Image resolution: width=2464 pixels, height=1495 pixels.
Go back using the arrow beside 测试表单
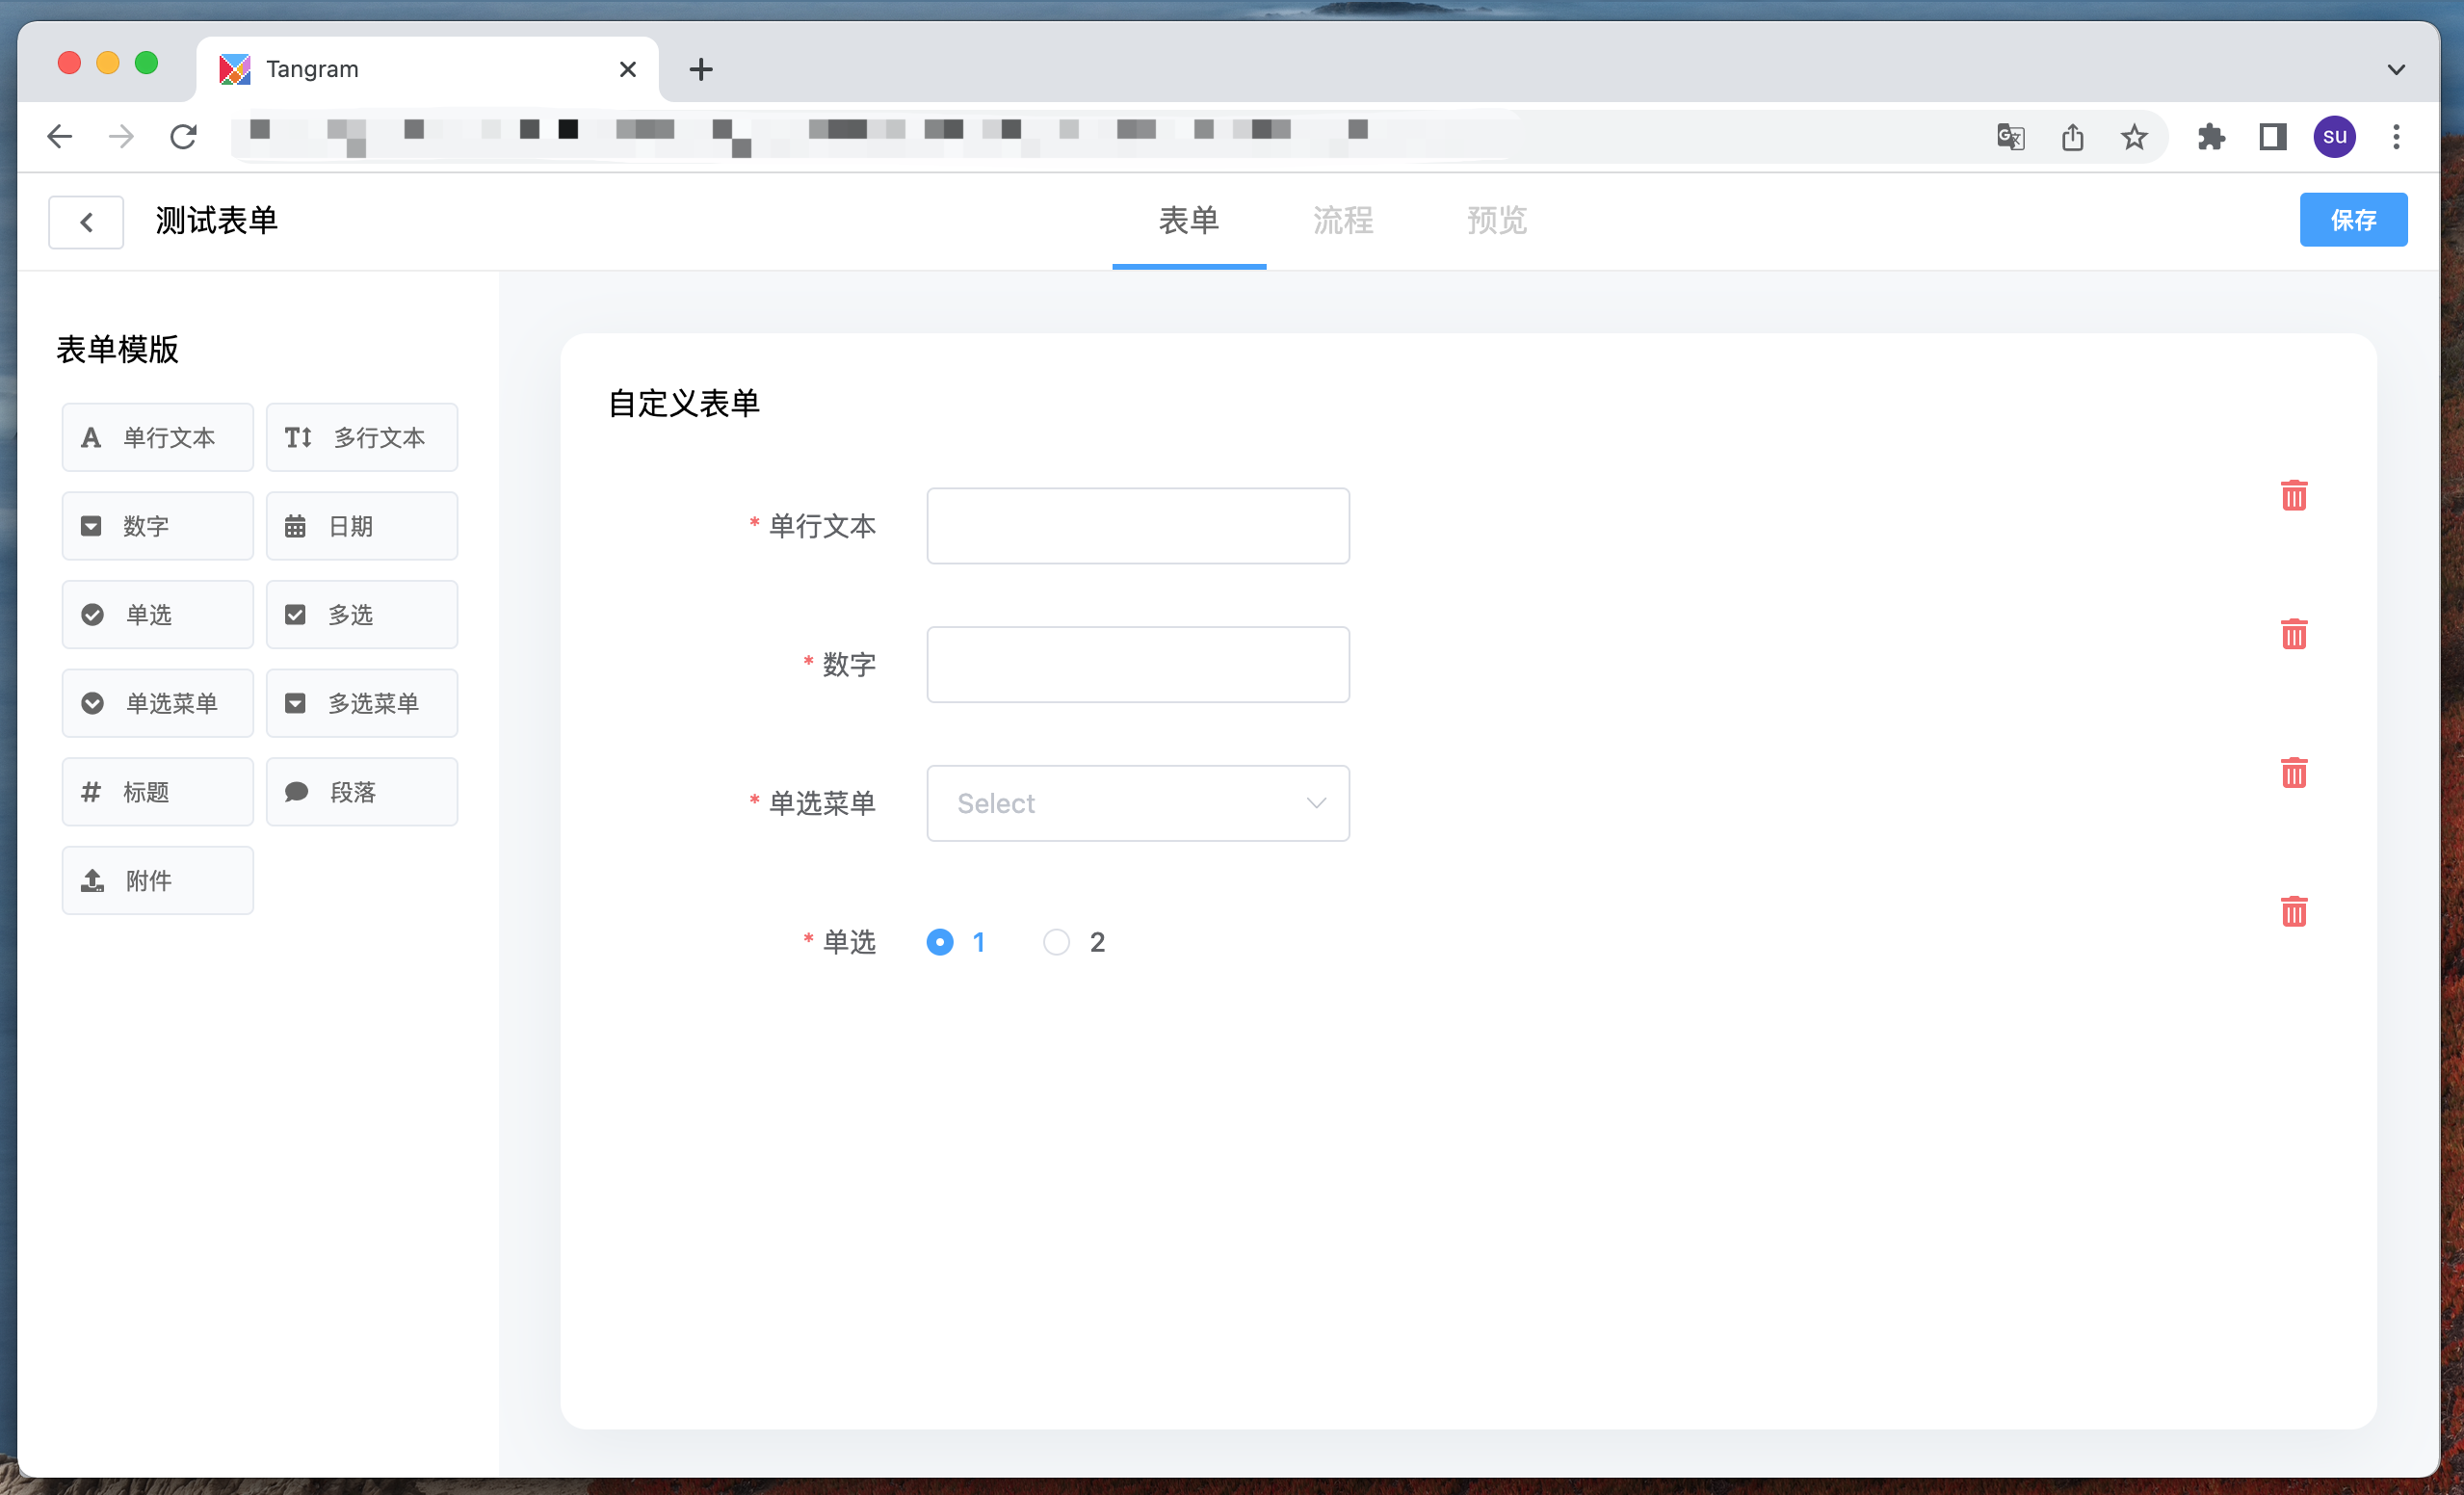86,222
